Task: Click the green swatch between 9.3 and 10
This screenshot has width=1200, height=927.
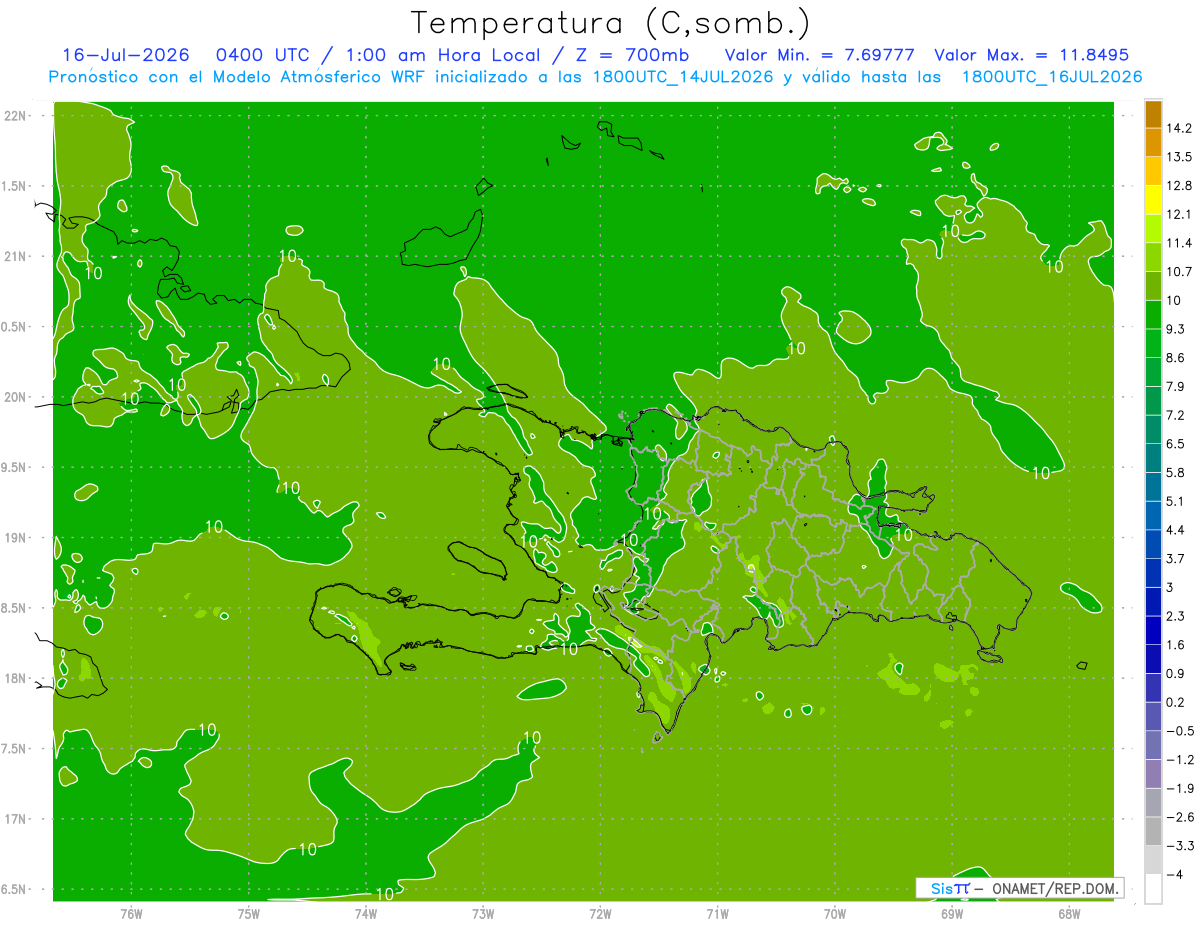Action: coord(1153,315)
